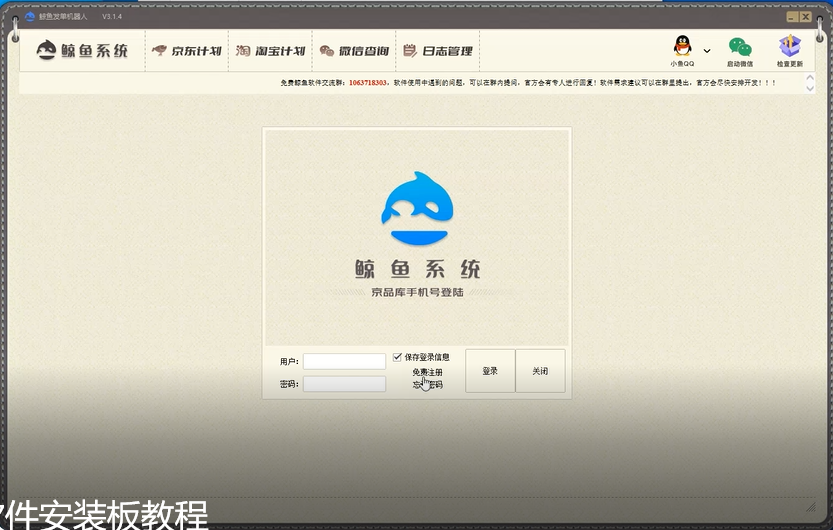The height and width of the screenshot is (530, 833).
Task: Focus the 用户 input field
Action: pos(344,361)
